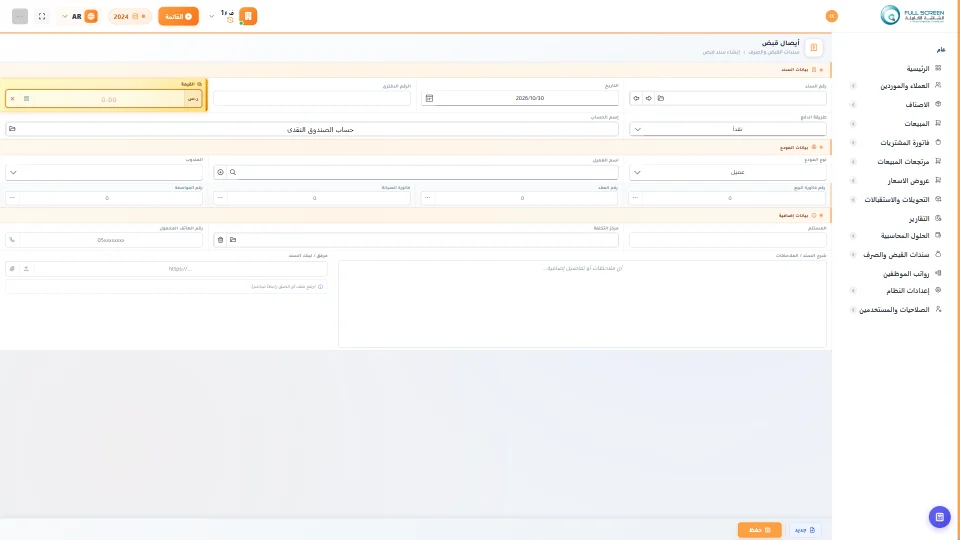The width and height of the screenshot is (960, 540).
Task: Click the notes textarea شرح السند
Action: [582, 304]
